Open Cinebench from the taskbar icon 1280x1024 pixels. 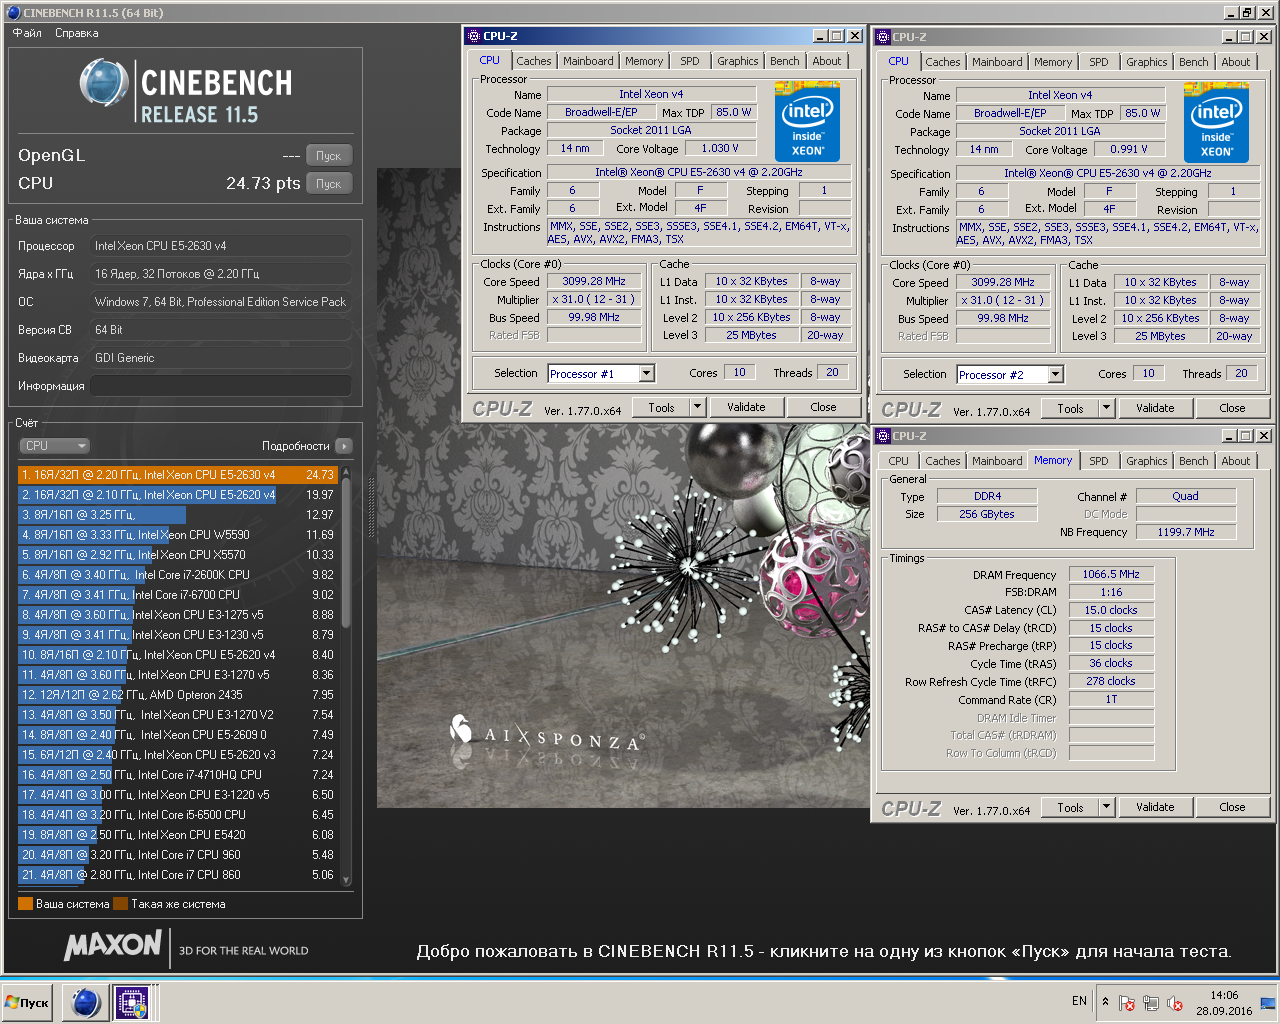(86, 1002)
